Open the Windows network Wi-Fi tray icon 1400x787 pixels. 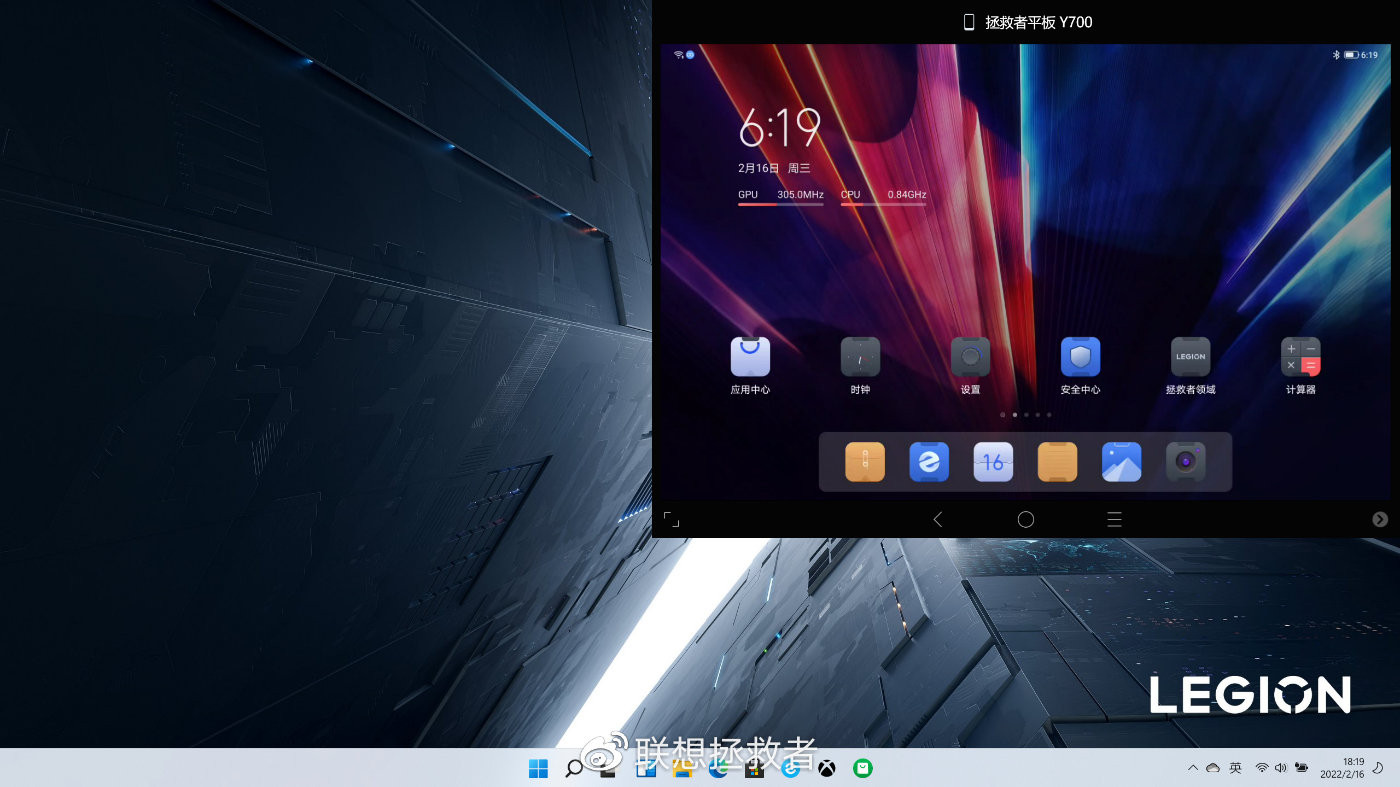[1262, 768]
